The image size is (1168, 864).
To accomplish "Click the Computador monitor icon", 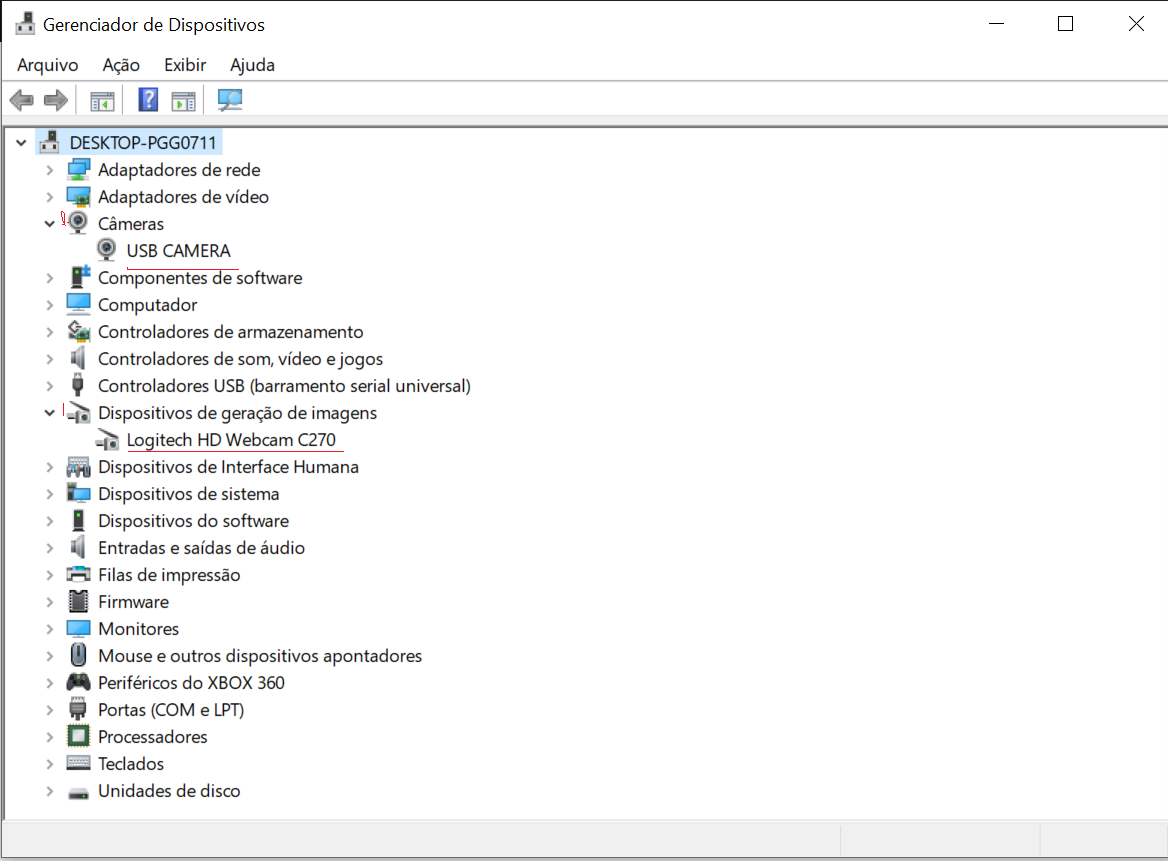I will point(78,305).
